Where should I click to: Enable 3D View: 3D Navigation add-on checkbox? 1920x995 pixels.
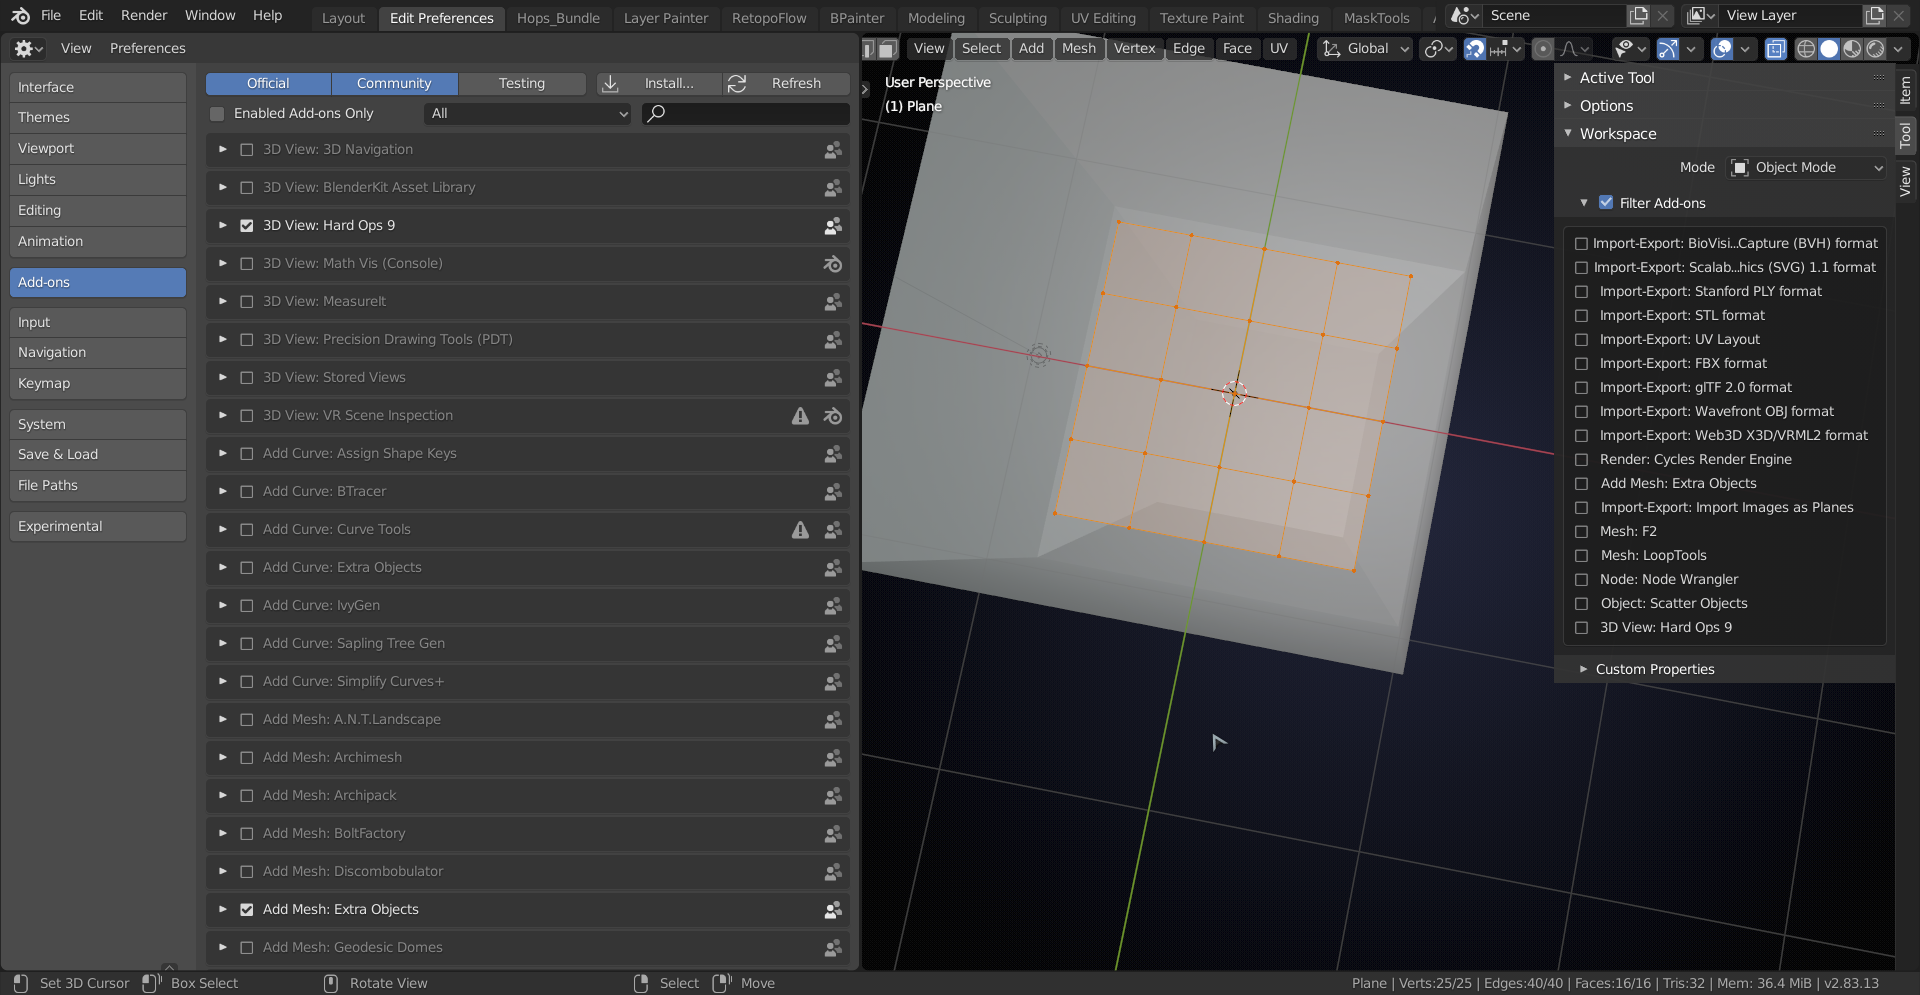[x=247, y=150]
